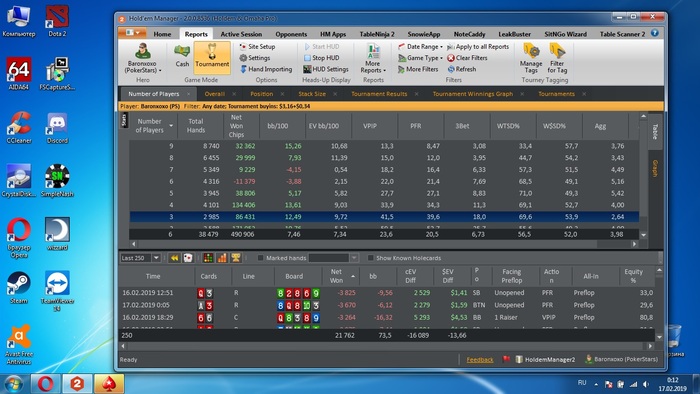The width and height of the screenshot is (700, 394).
Task: Switch to the Active Session tab
Action: (241, 34)
